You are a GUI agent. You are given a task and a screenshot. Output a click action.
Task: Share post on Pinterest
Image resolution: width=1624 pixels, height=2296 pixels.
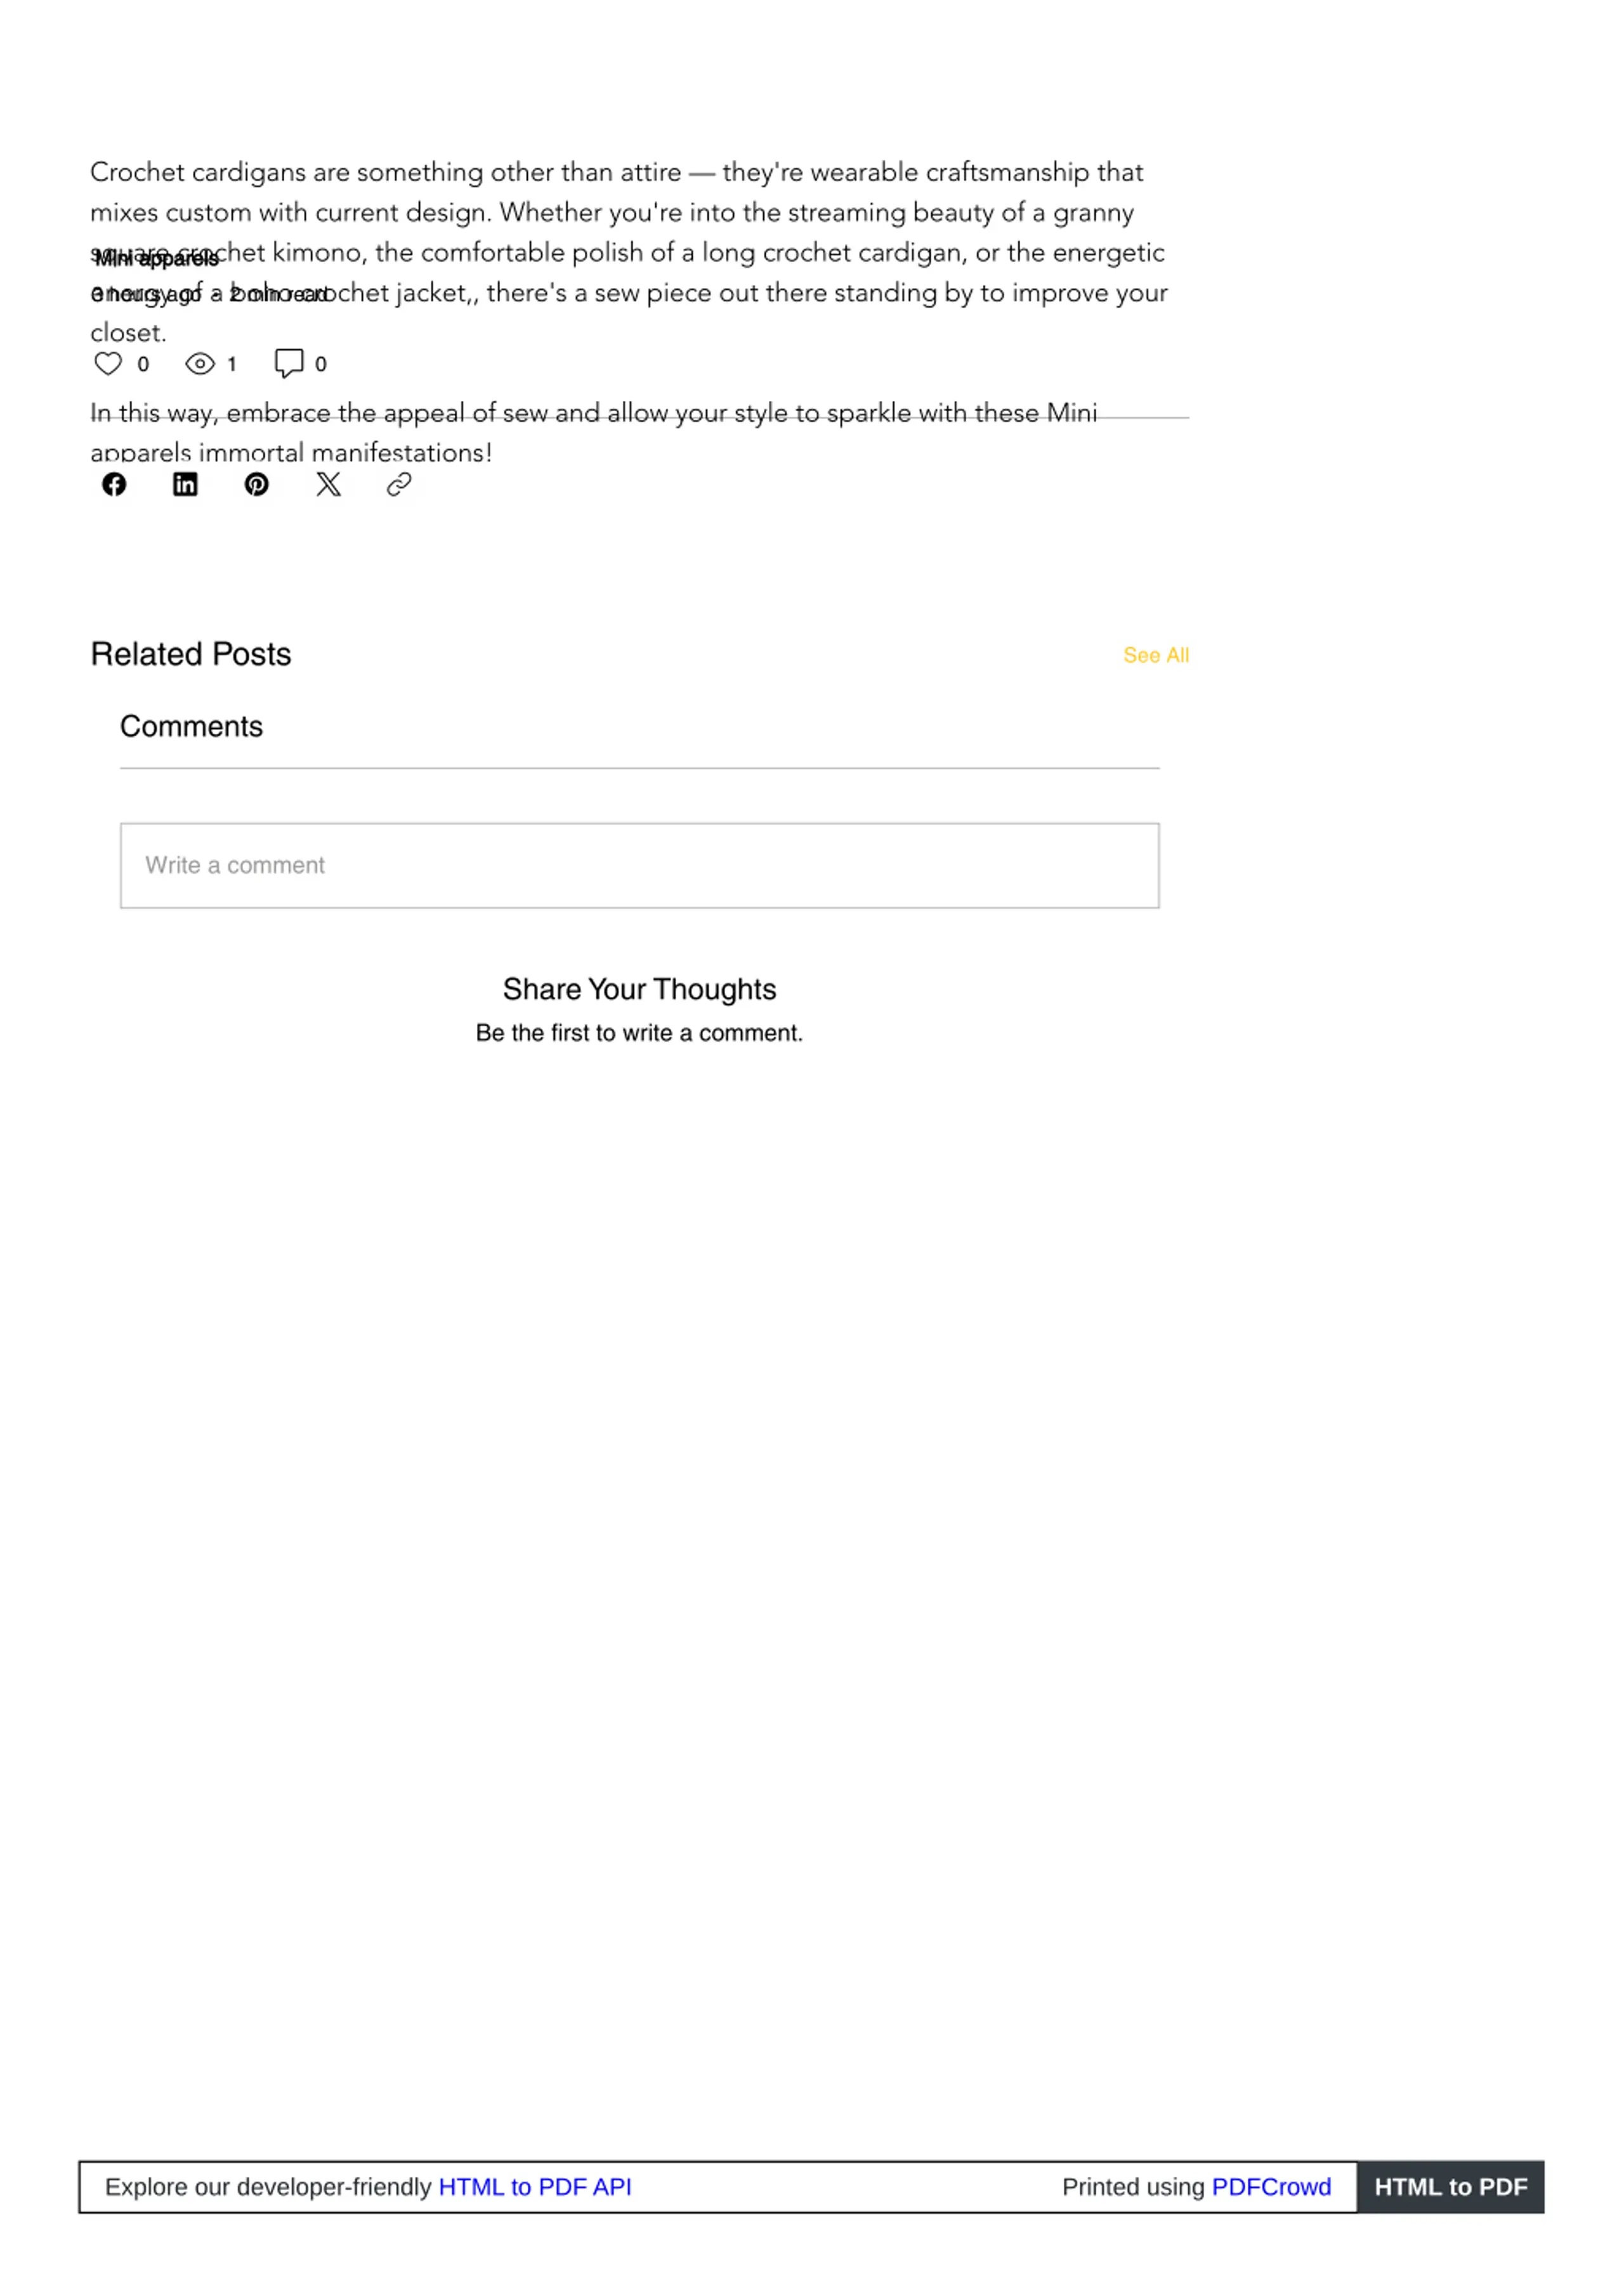(x=257, y=485)
